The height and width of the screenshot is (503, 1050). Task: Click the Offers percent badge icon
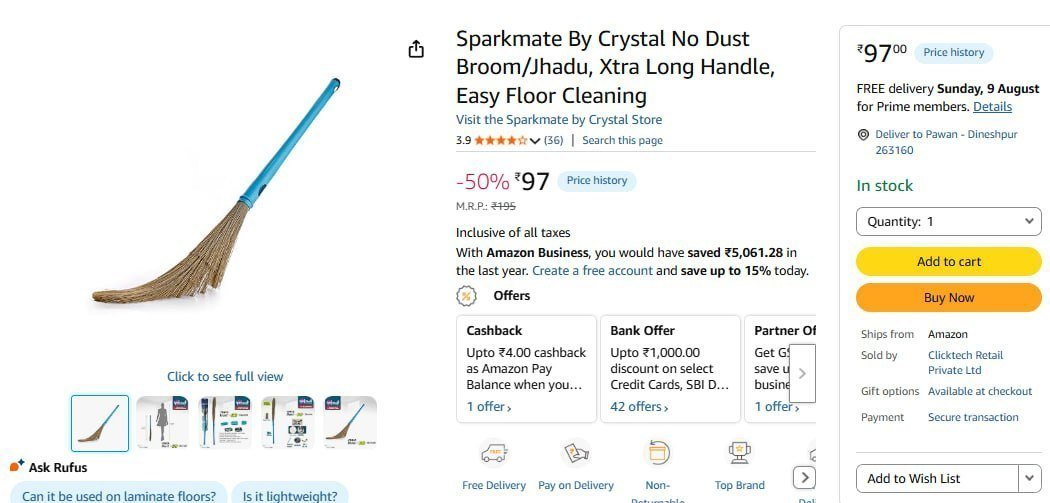click(466, 295)
